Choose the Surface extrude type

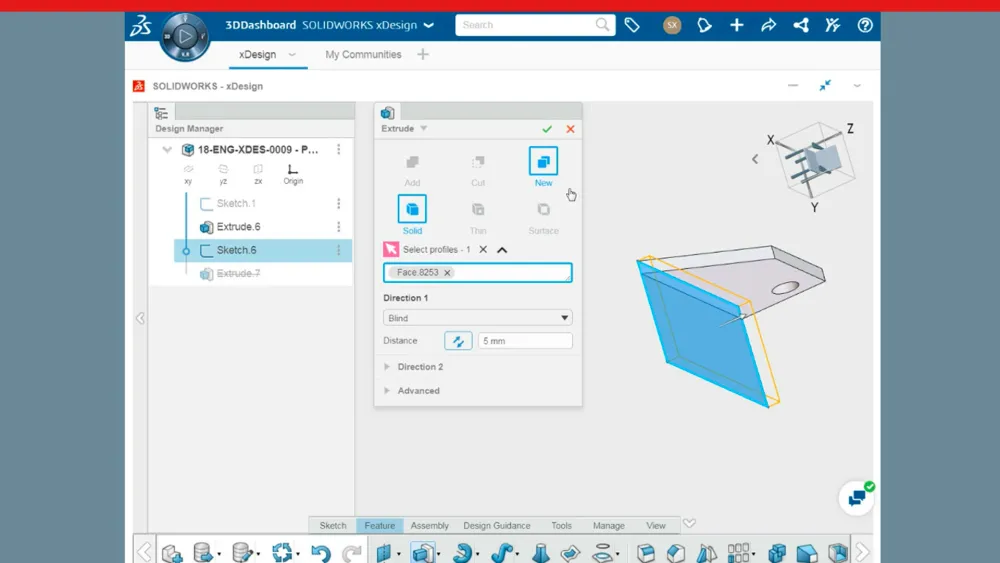pyautogui.click(x=543, y=217)
